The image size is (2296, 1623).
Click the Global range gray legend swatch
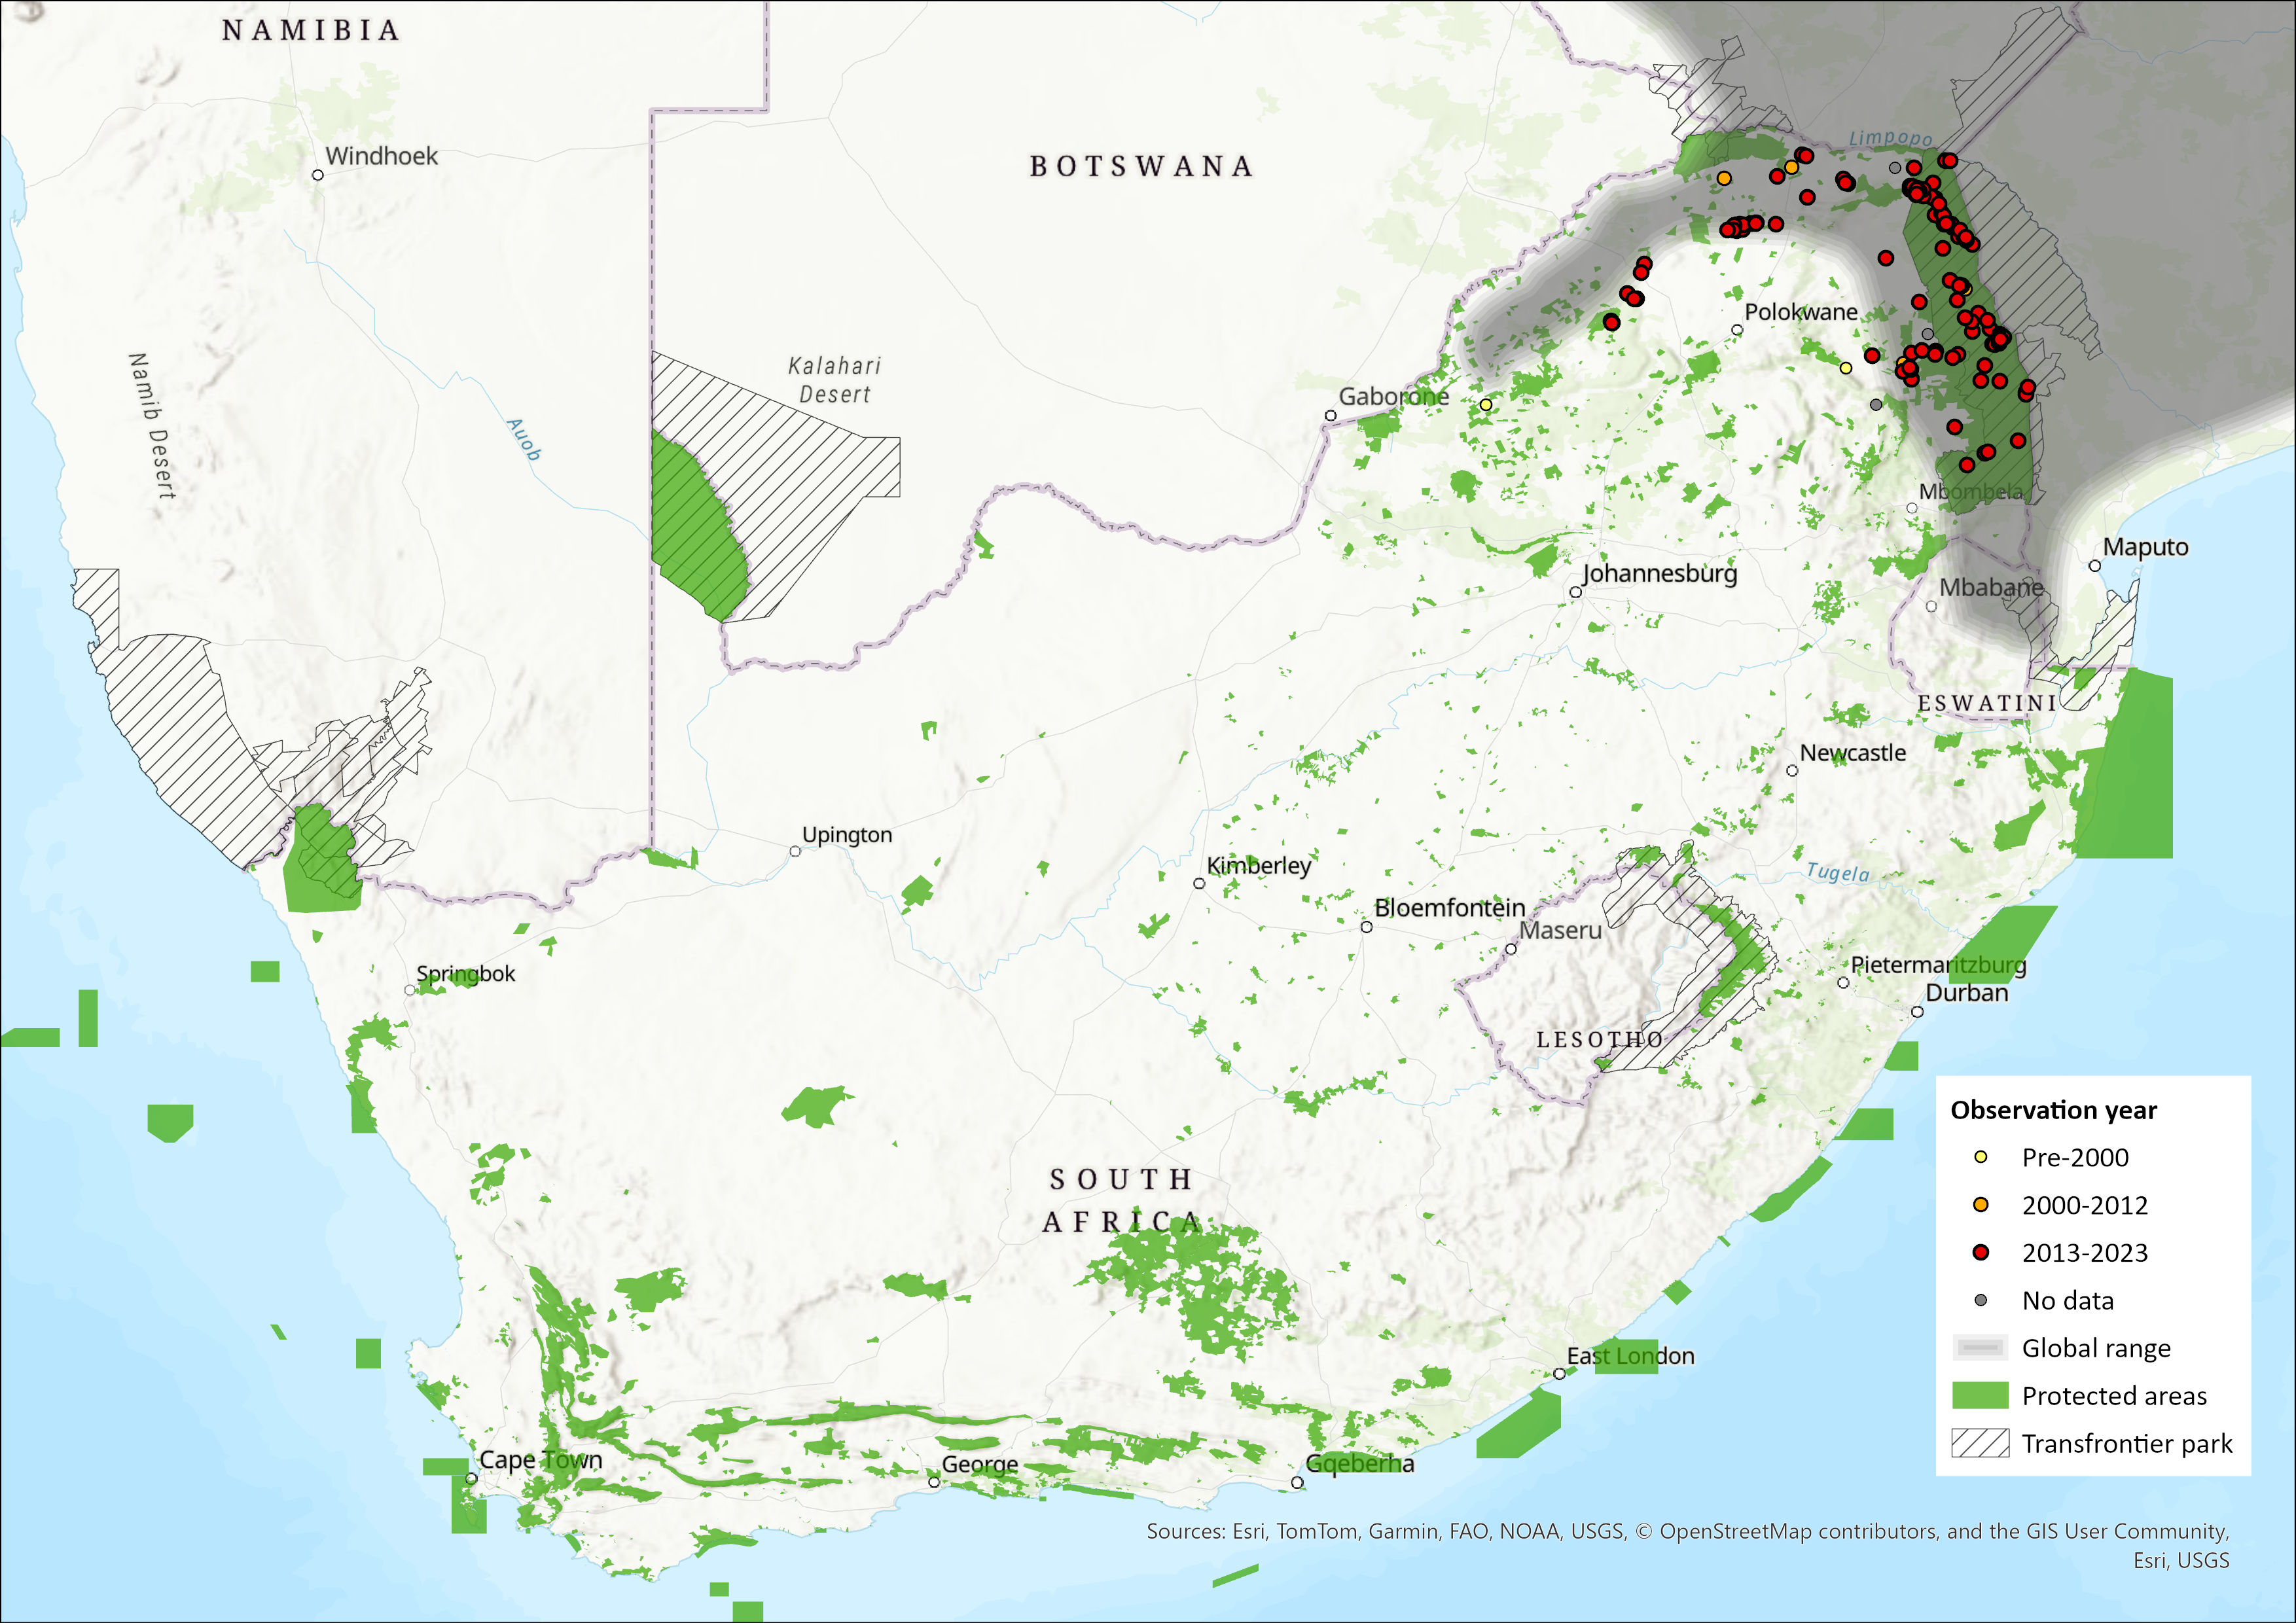[1980, 1348]
